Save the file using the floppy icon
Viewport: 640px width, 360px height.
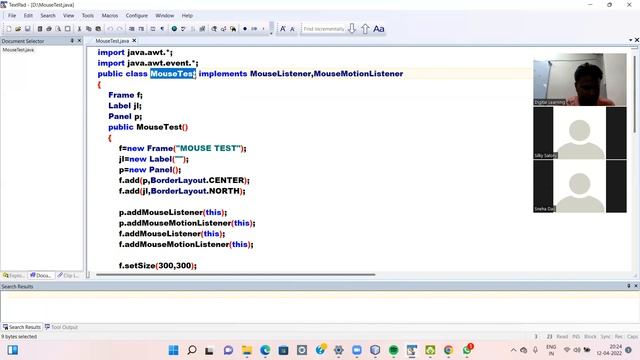pyautogui.click(x=28, y=29)
